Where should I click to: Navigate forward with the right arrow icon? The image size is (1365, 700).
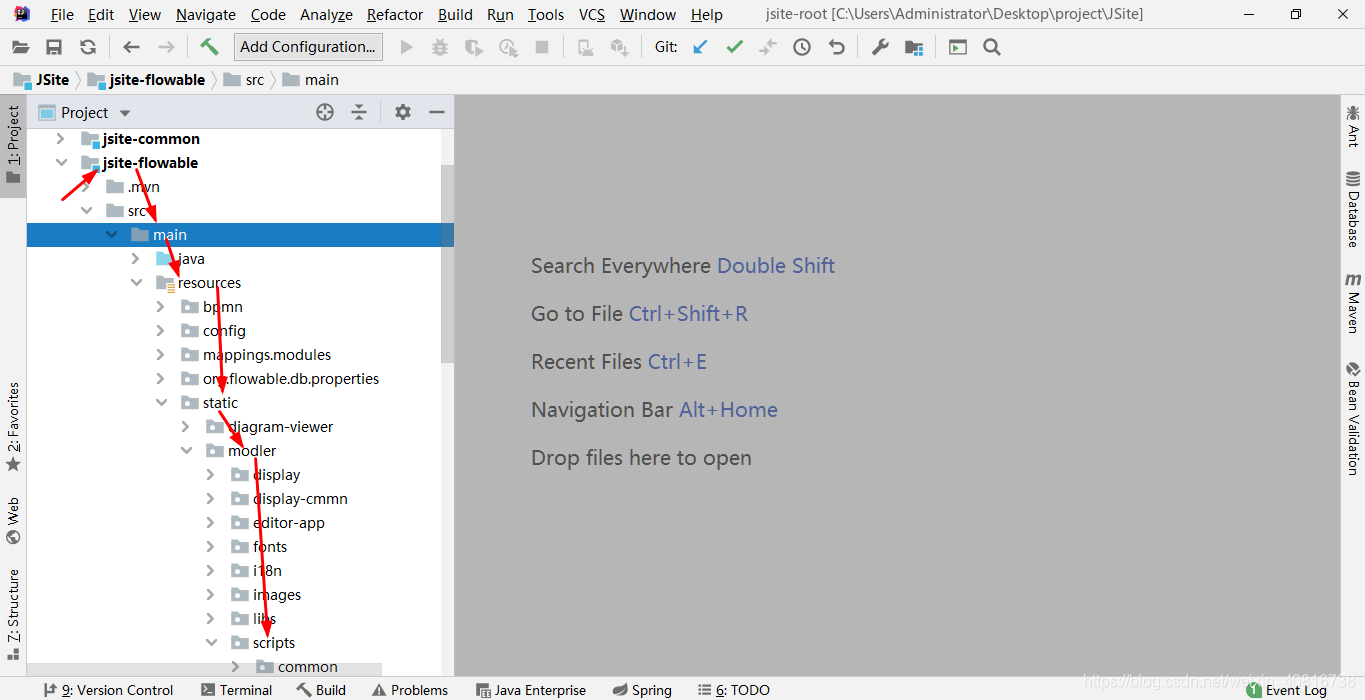(166, 47)
